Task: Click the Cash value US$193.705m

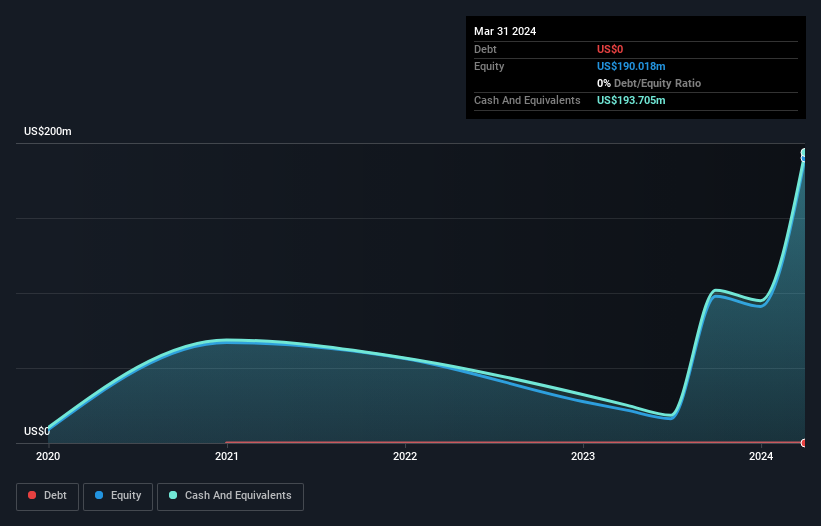Action: click(631, 100)
